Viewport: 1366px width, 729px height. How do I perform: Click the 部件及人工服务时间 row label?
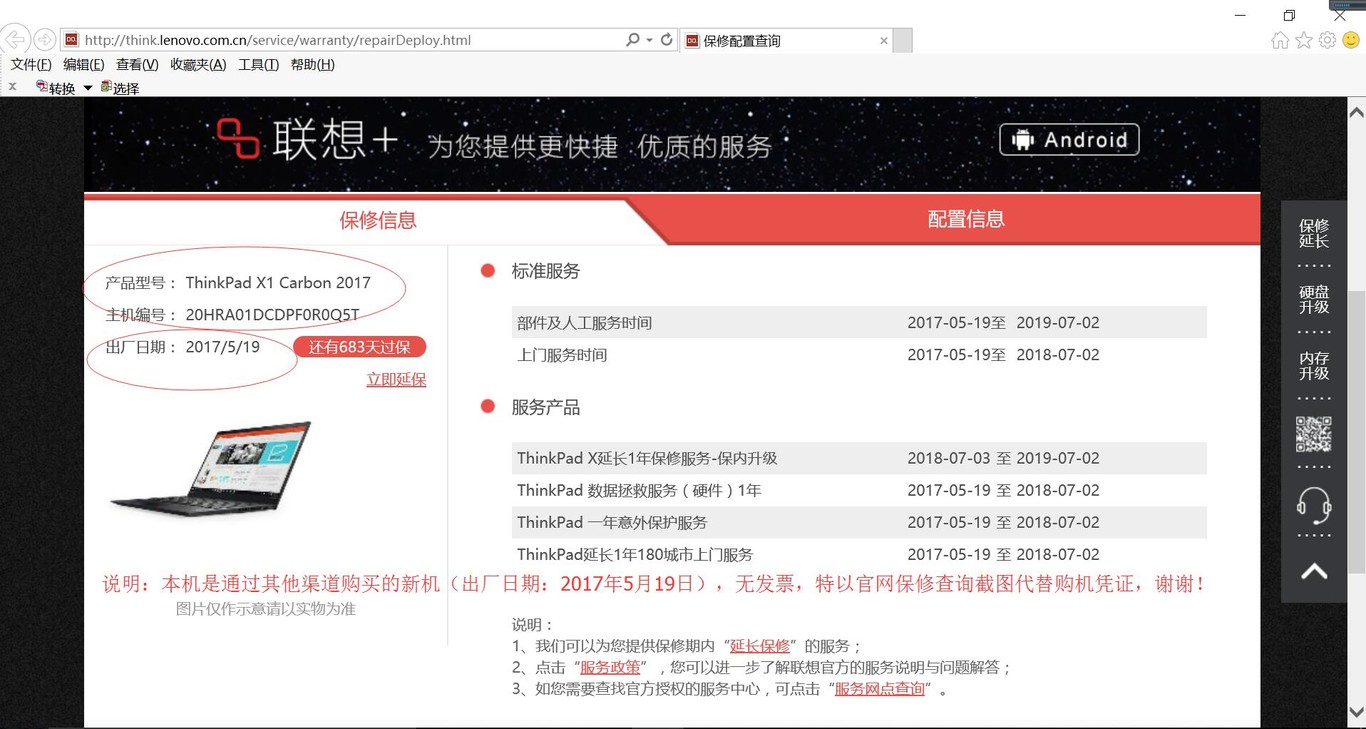[x=584, y=323]
